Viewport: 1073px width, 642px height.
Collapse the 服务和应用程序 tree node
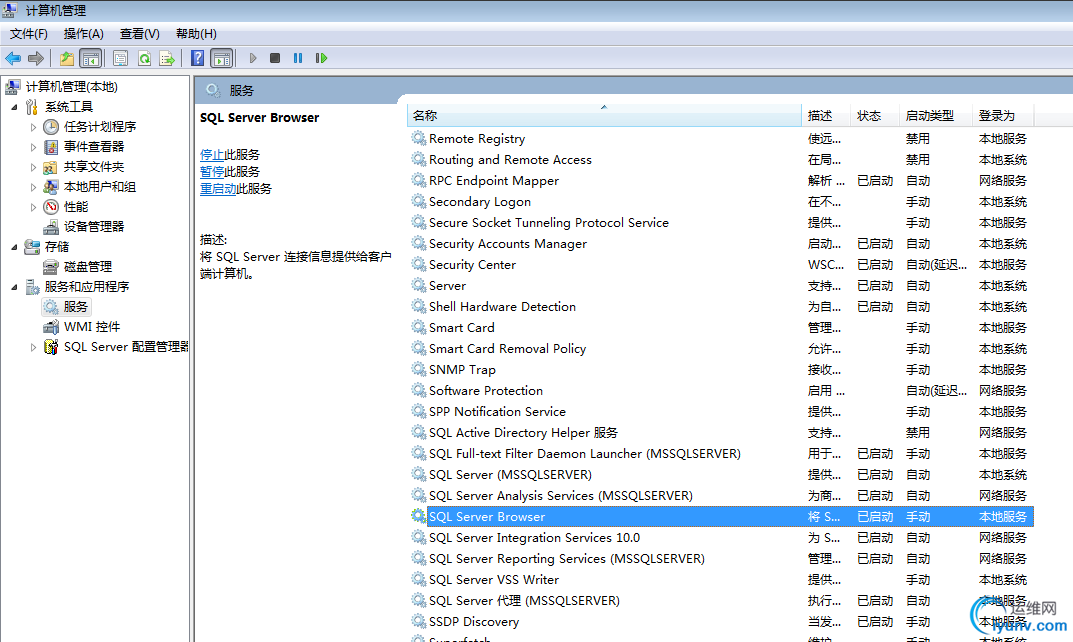(14, 287)
